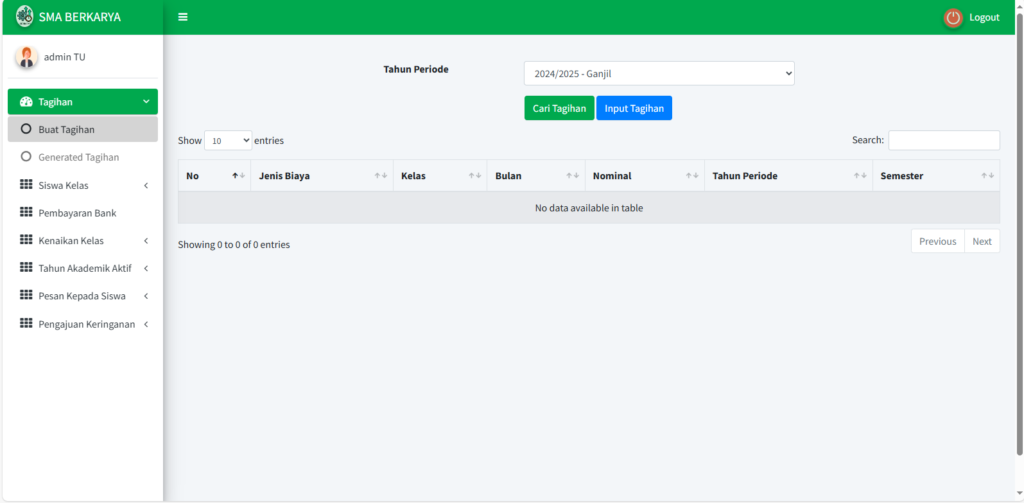This screenshot has width=1024, height=503.
Task: Sort the table by Nominal column
Action: tap(644, 176)
